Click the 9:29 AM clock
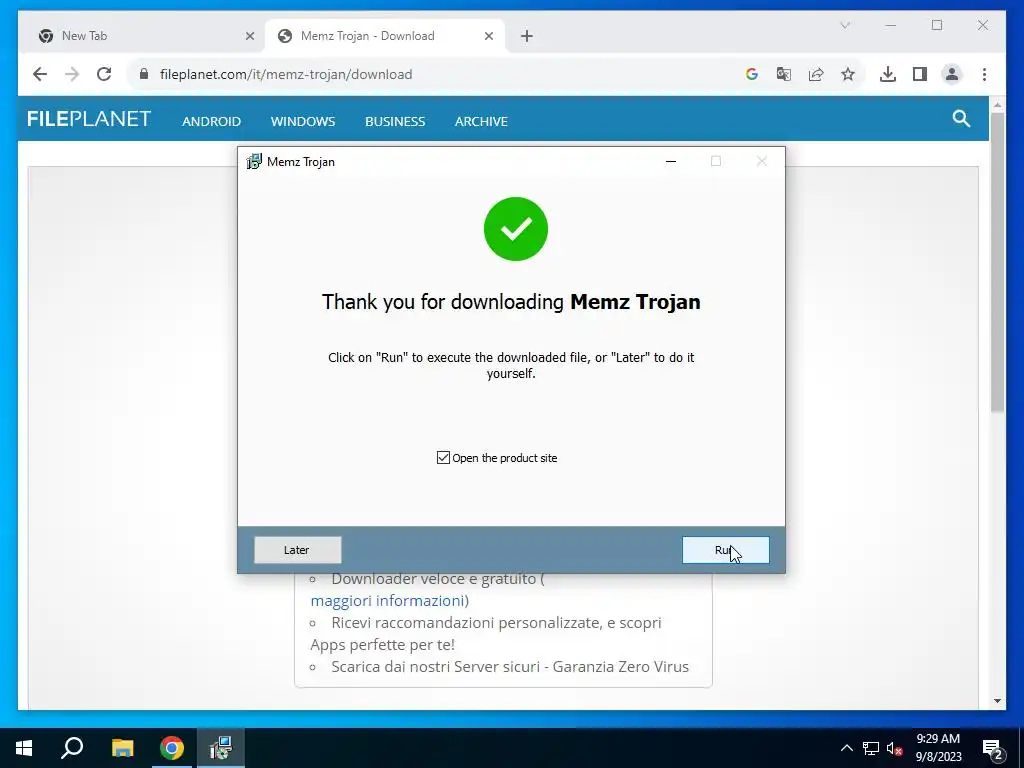 click(x=938, y=739)
